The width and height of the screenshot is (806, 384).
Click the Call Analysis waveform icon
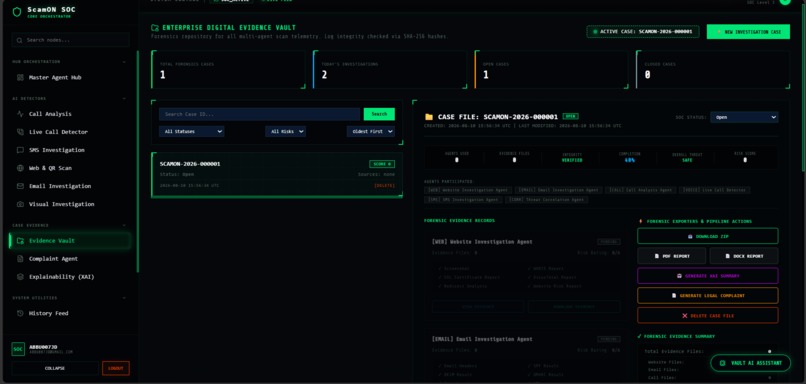[x=20, y=114]
